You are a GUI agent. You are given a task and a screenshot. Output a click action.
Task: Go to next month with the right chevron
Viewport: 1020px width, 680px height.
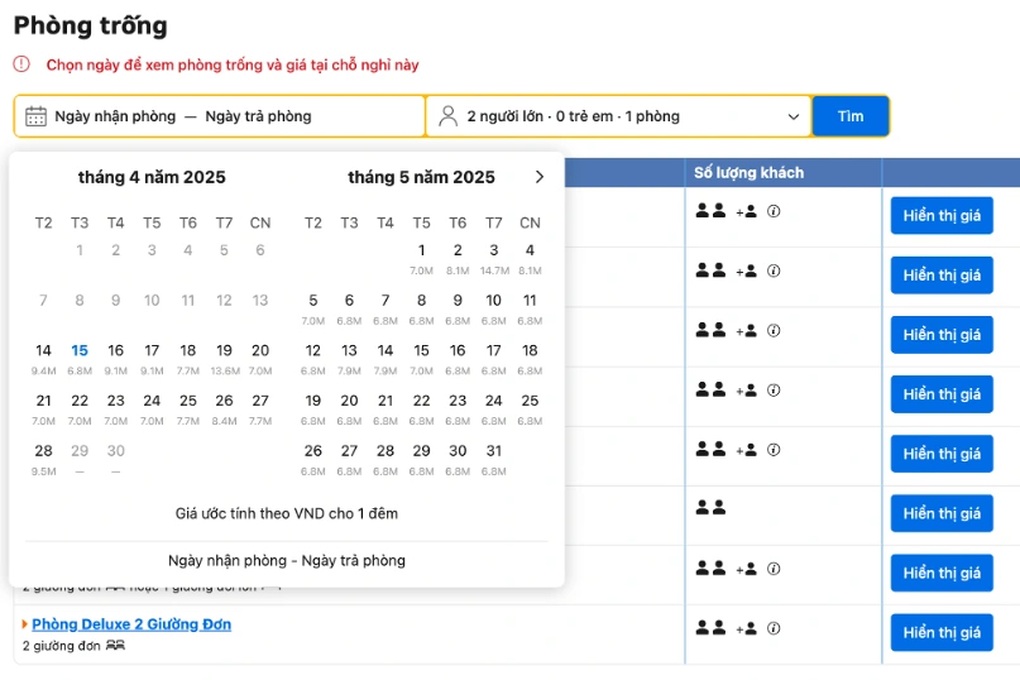[x=539, y=177]
